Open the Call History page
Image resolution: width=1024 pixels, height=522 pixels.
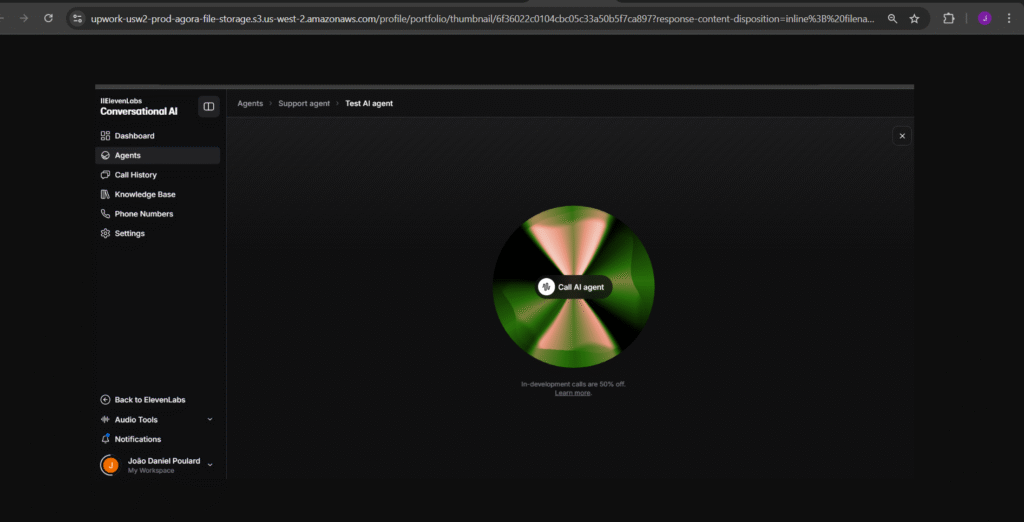click(135, 175)
